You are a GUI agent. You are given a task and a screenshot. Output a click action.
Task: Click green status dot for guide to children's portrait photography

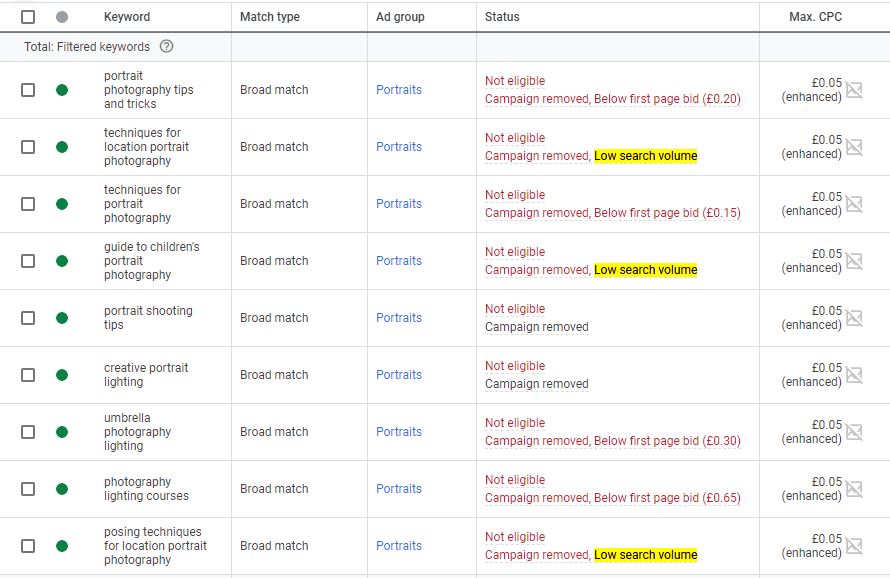pos(62,261)
